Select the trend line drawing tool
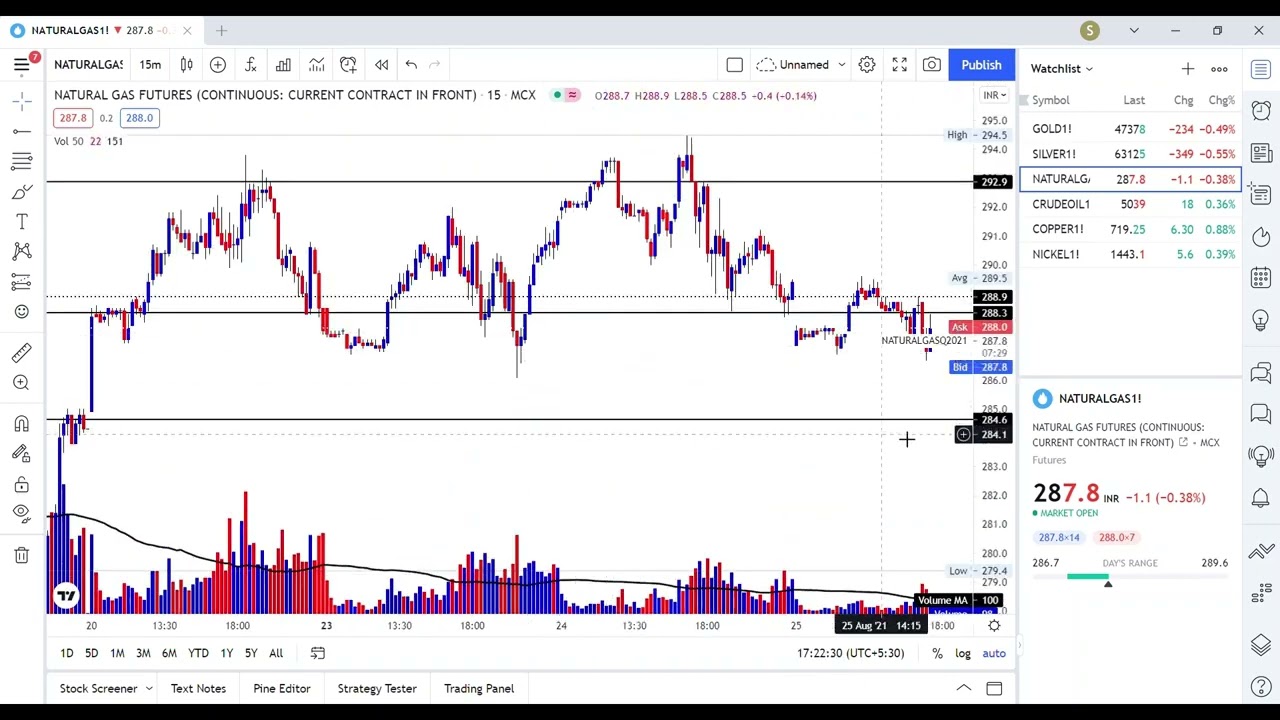This screenshot has height=720, width=1280. [21, 131]
